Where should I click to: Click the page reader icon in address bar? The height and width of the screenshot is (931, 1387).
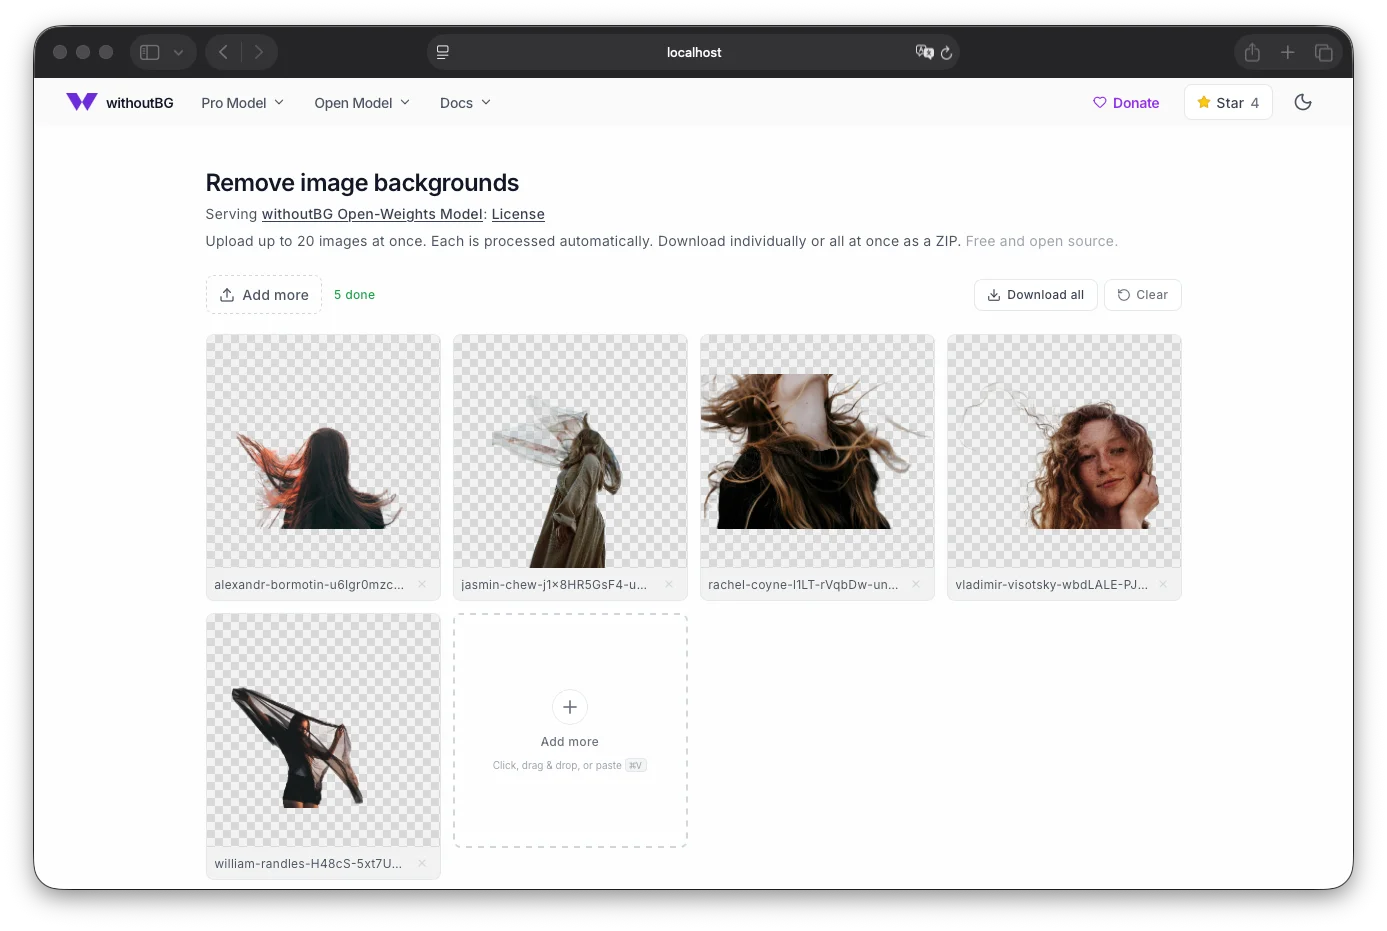[443, 52]
